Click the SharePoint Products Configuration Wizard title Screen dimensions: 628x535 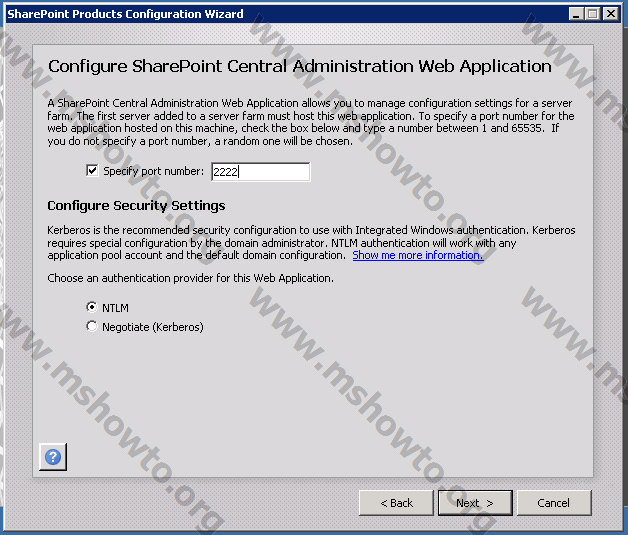tap(125, 14)
